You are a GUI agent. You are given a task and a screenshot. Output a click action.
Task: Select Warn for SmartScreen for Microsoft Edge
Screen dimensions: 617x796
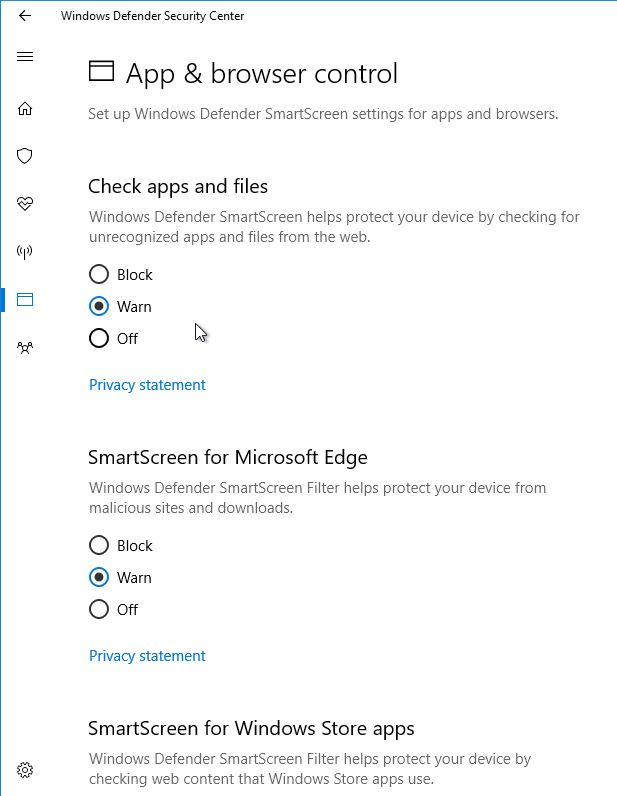click(120, 578)
